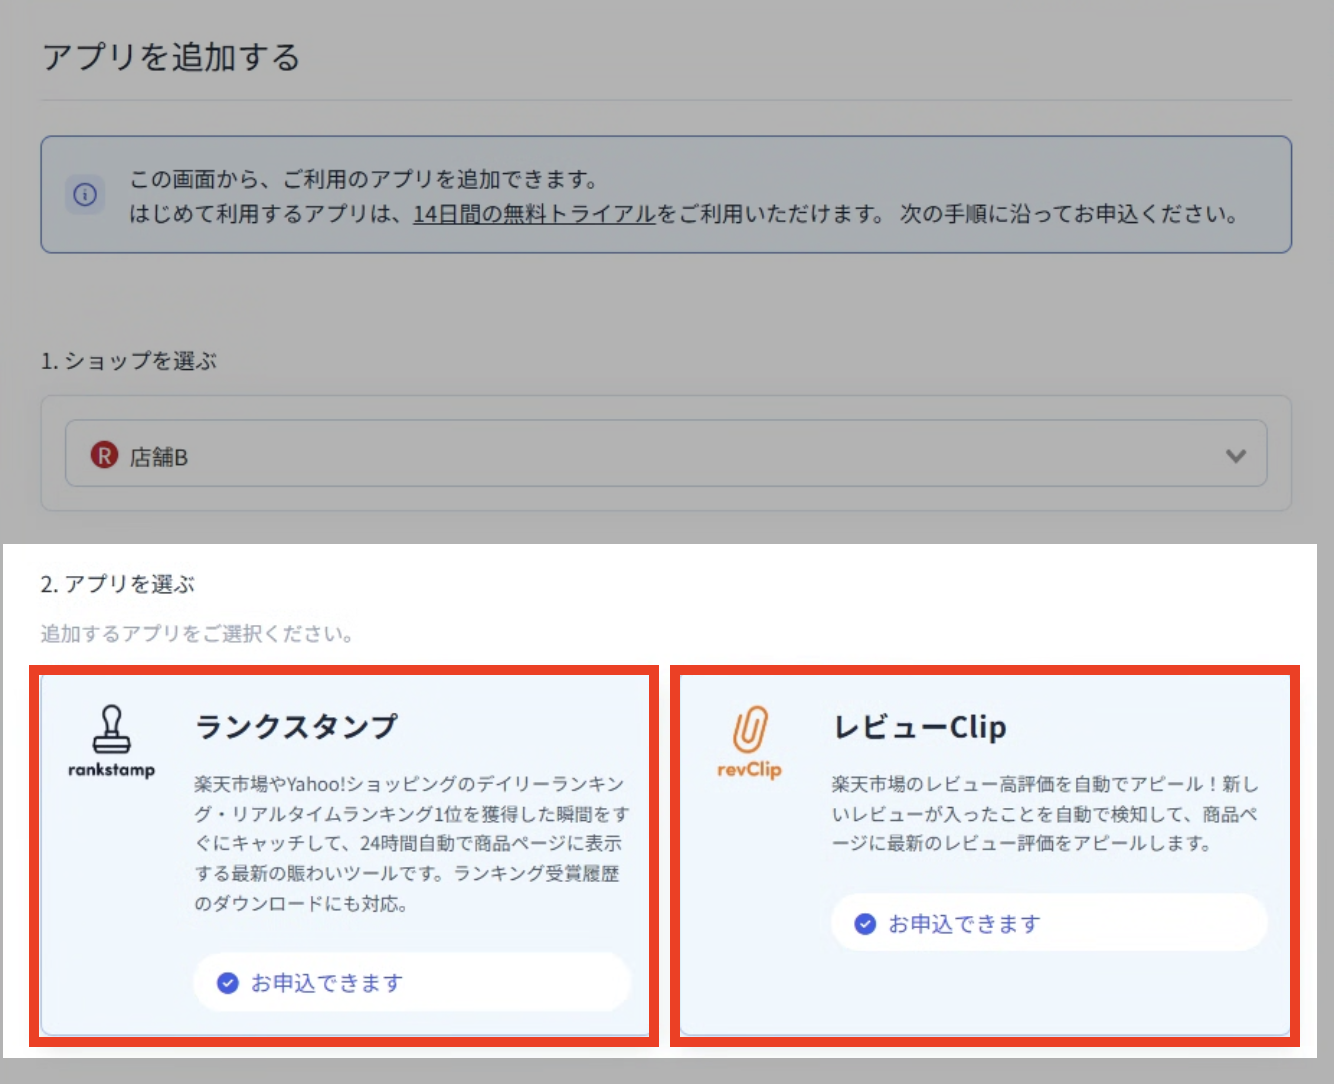1334x1084 pixels.
Task: Click the ランクスタンプ description paragraph
Action: pos(412,844)
